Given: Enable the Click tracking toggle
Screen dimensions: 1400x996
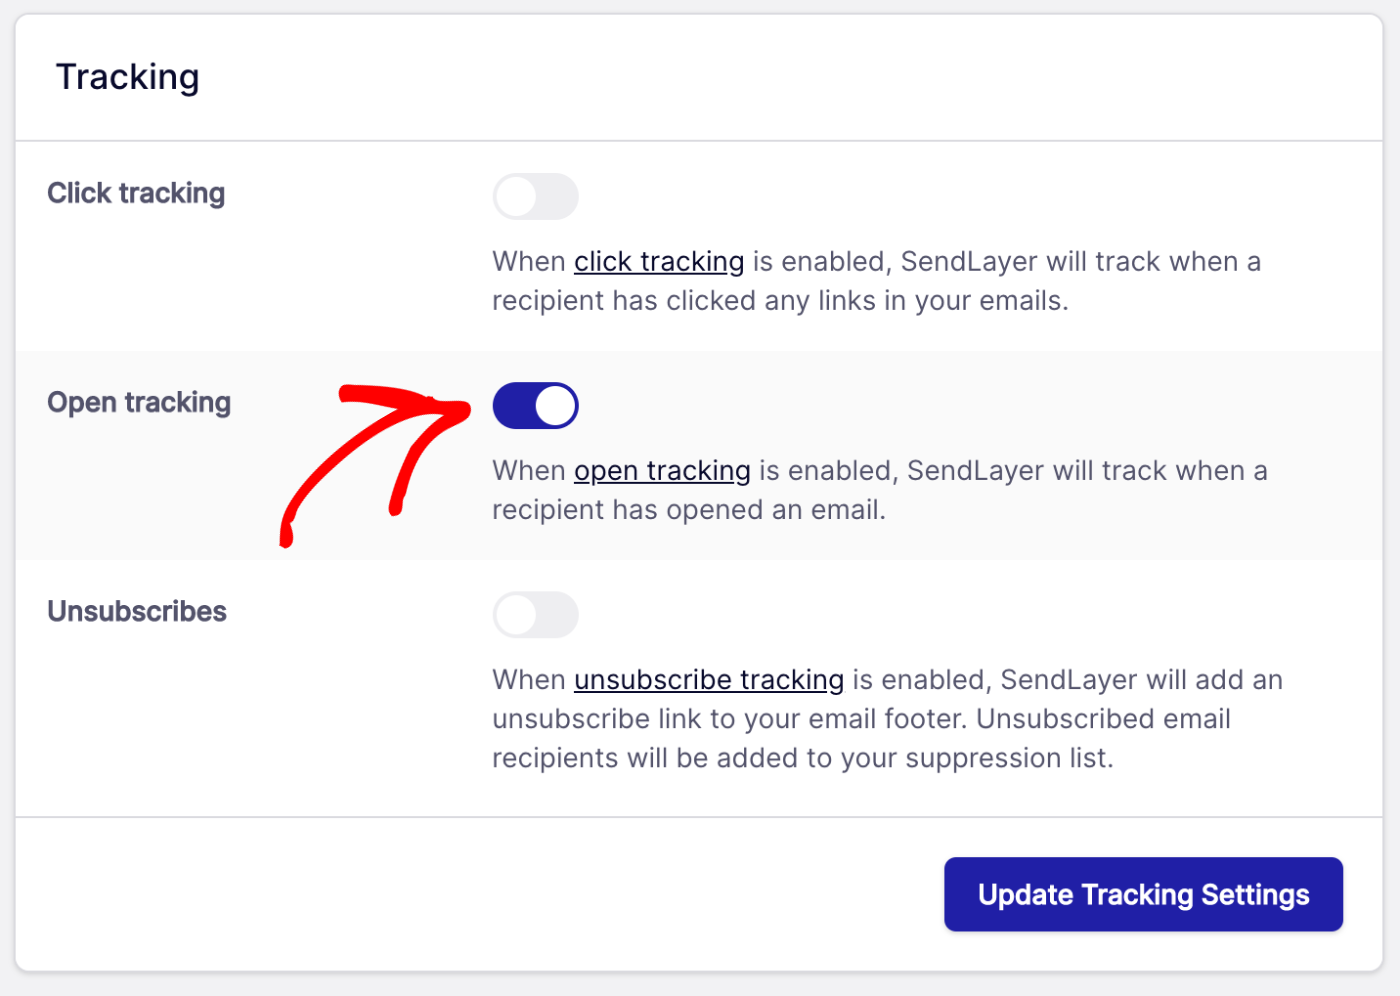Looking at the screenshot, I should [535, 196].
